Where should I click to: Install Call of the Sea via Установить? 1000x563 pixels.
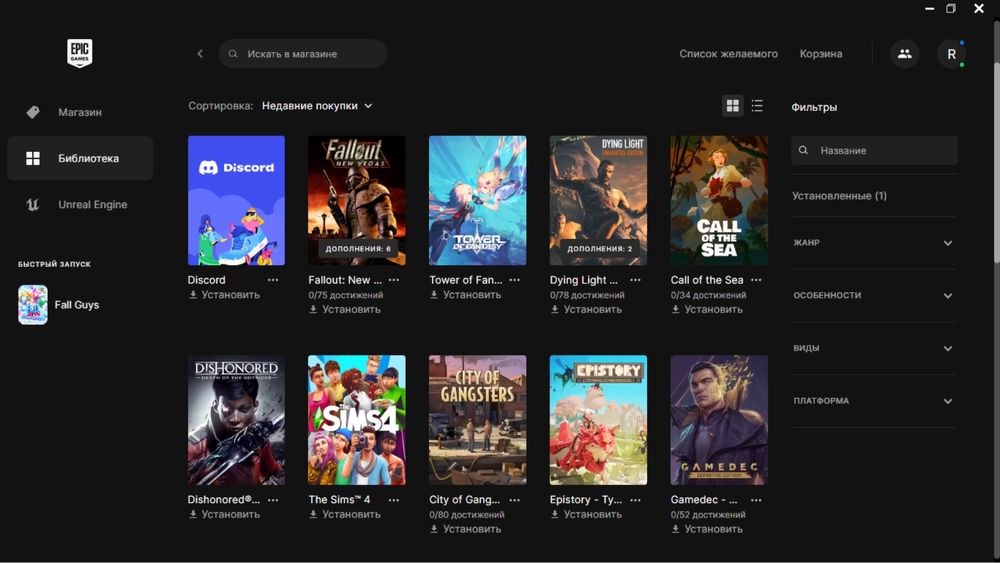(x=708, y=309)
